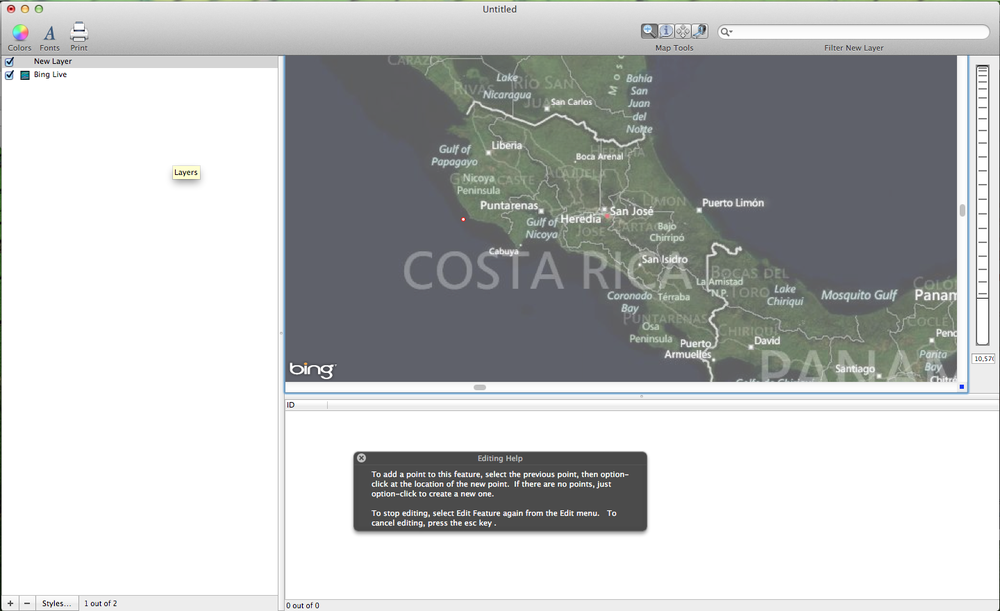The height and width of the screenshot is (611, 1000).
Task: Open the Styles... dialog
Action: coord(57,603)
